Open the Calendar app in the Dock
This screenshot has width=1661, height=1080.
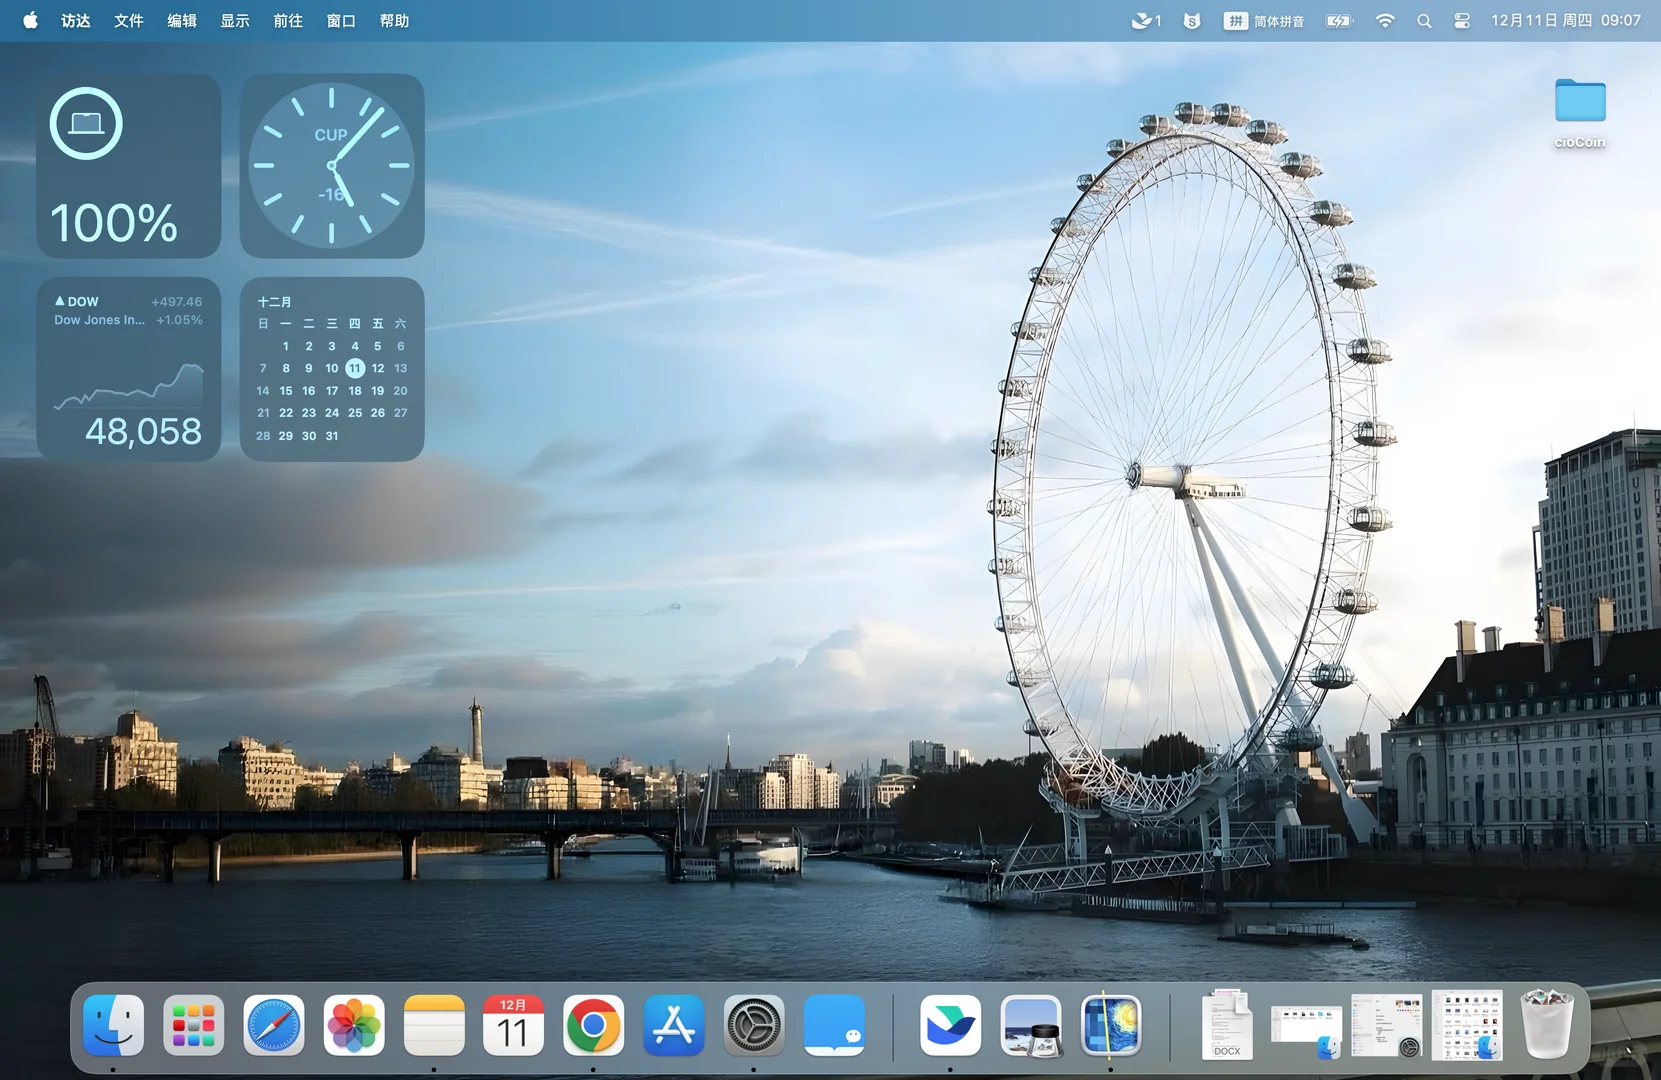(513, 1025)
